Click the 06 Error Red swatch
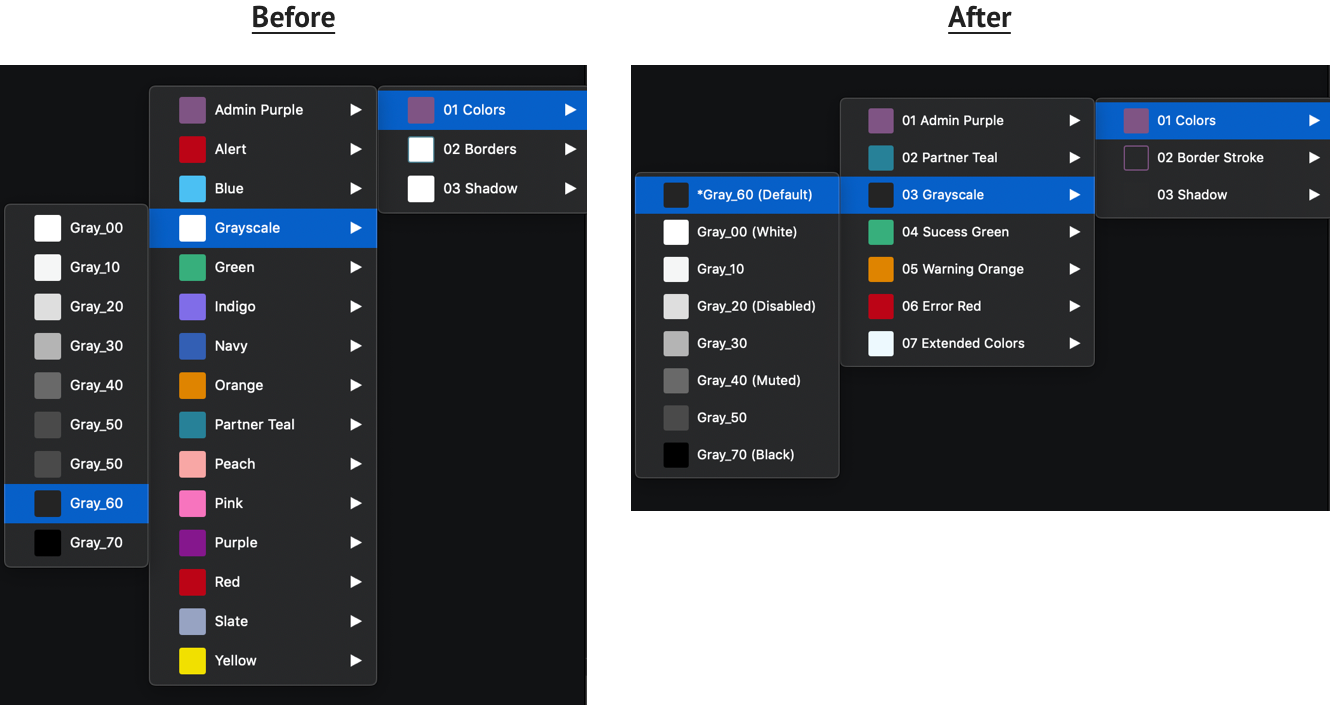Viewport: 1330px width, 705px height. [879, 306]
